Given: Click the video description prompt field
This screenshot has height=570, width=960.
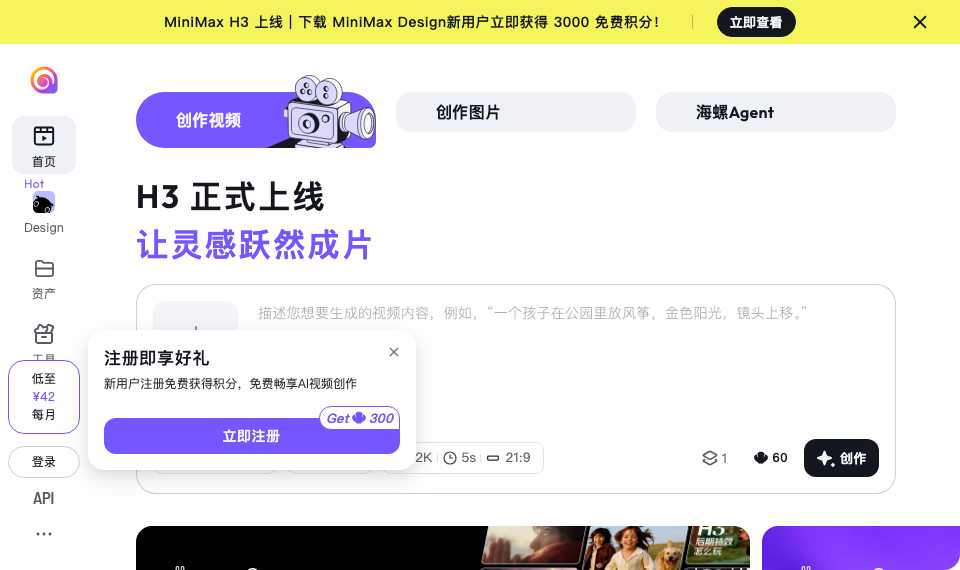Looking at the screenshot, I should (532, 313).
